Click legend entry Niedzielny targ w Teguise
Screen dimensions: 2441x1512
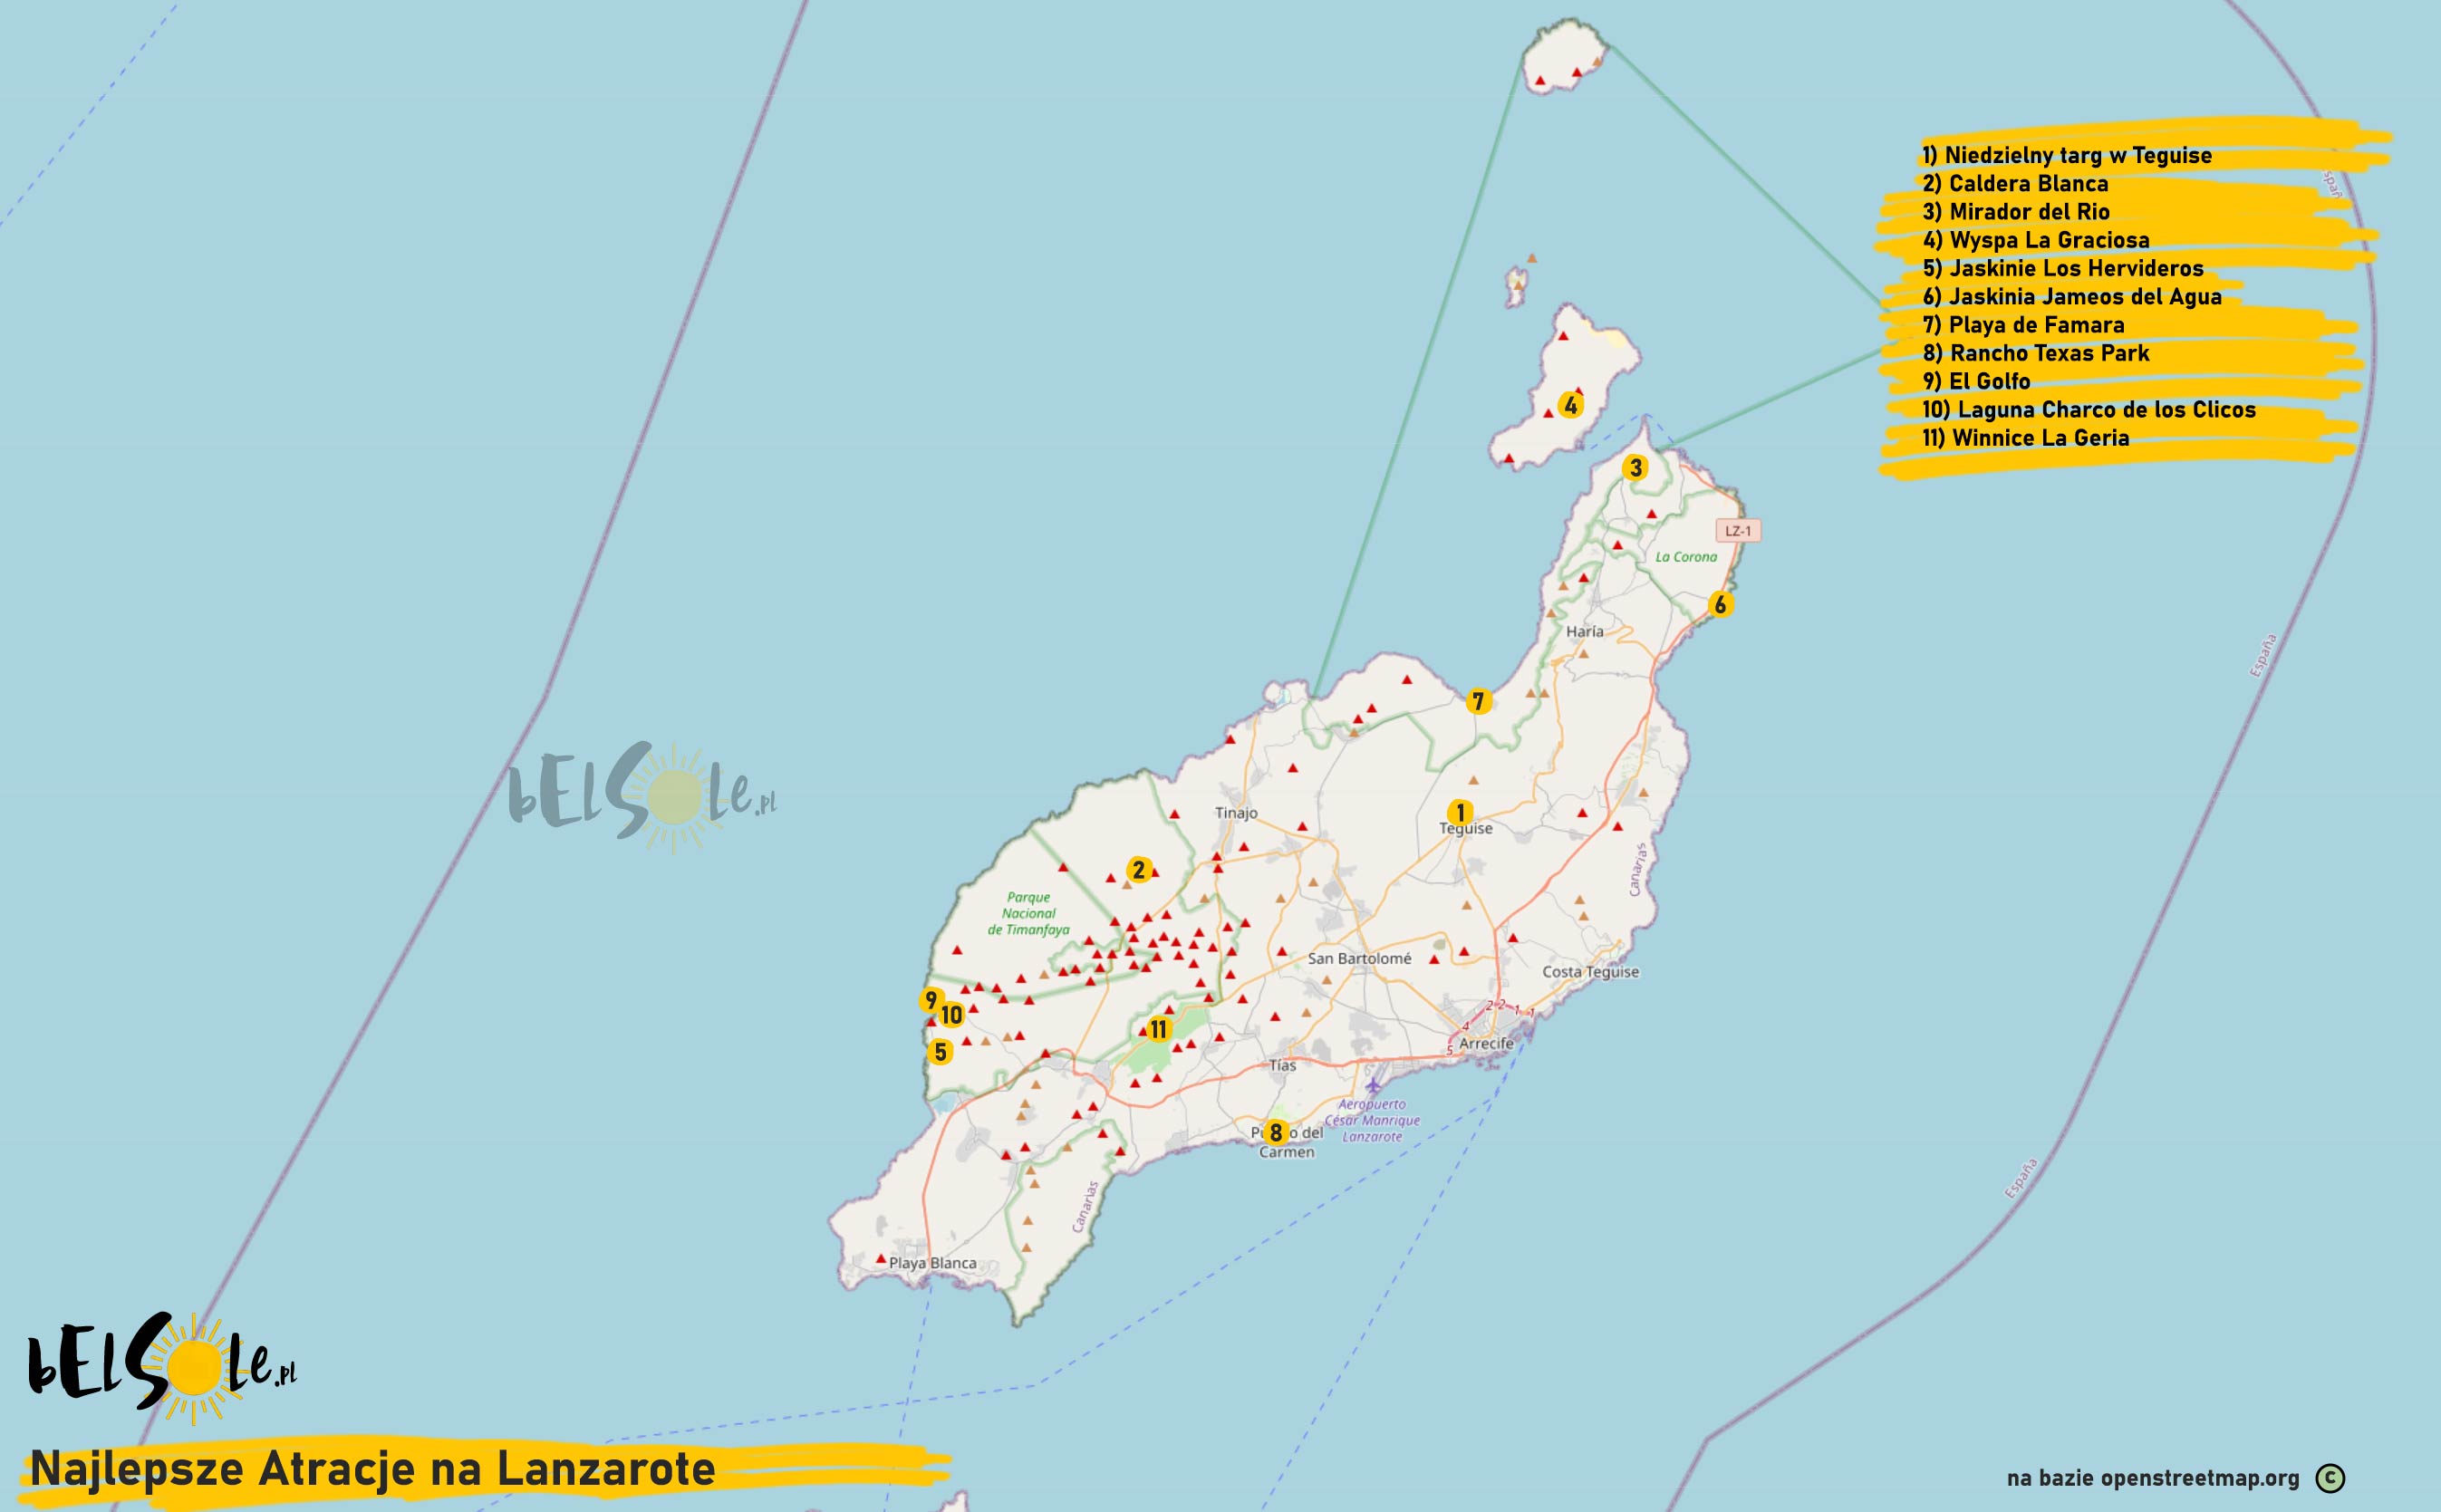pos(2066,155)
